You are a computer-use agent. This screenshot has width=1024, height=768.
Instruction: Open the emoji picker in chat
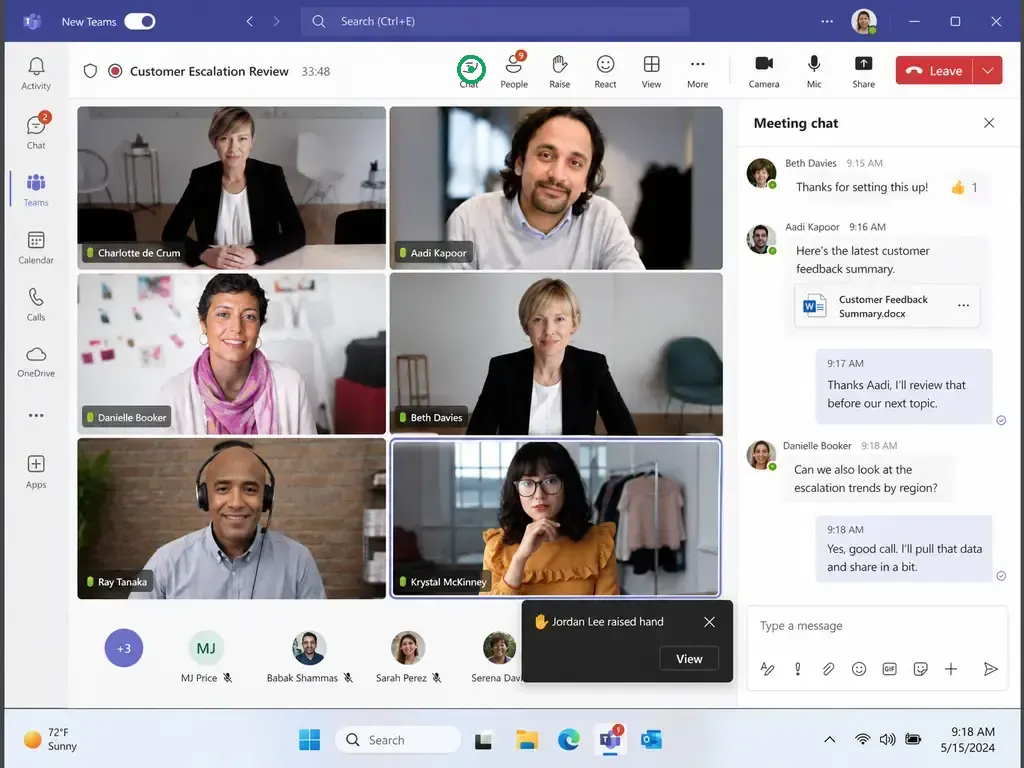pyautogui.click(x=859, y=669)
